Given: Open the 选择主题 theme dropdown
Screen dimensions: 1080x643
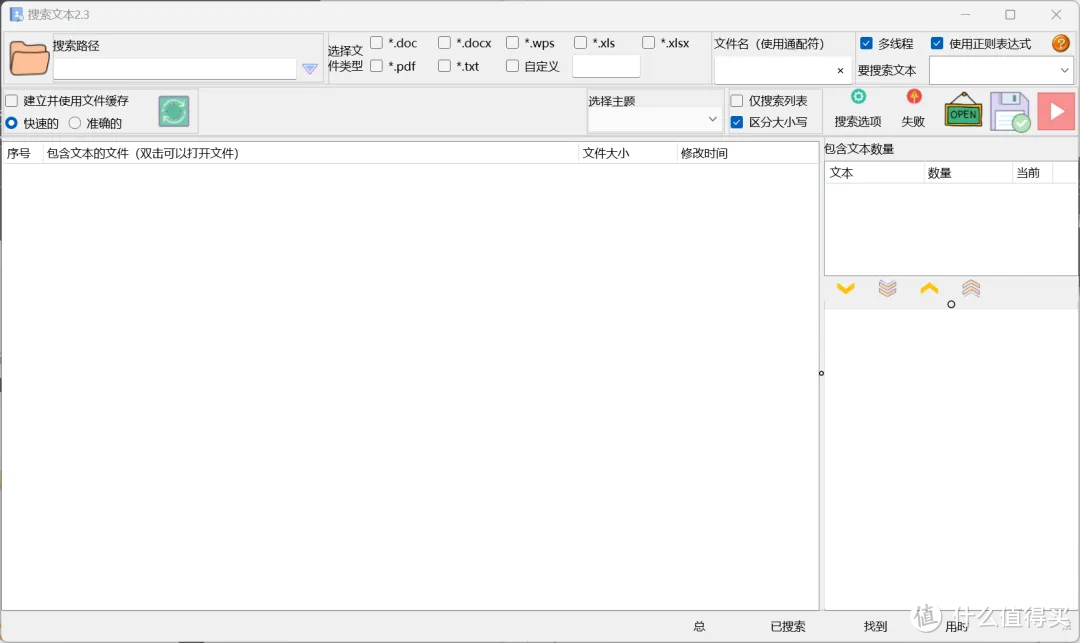Looking at the screenshot, I should pyautogui.click(x=654, y=120).
